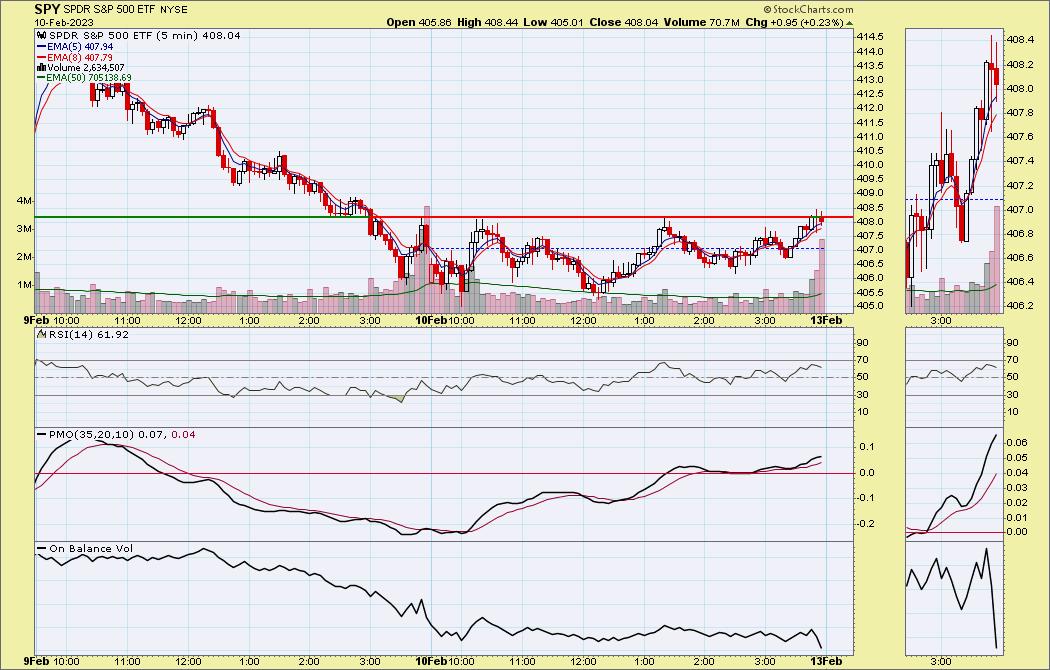Click the Close 408.04 value
Screen dimensions: 1050x670
[x=624, y=22]
